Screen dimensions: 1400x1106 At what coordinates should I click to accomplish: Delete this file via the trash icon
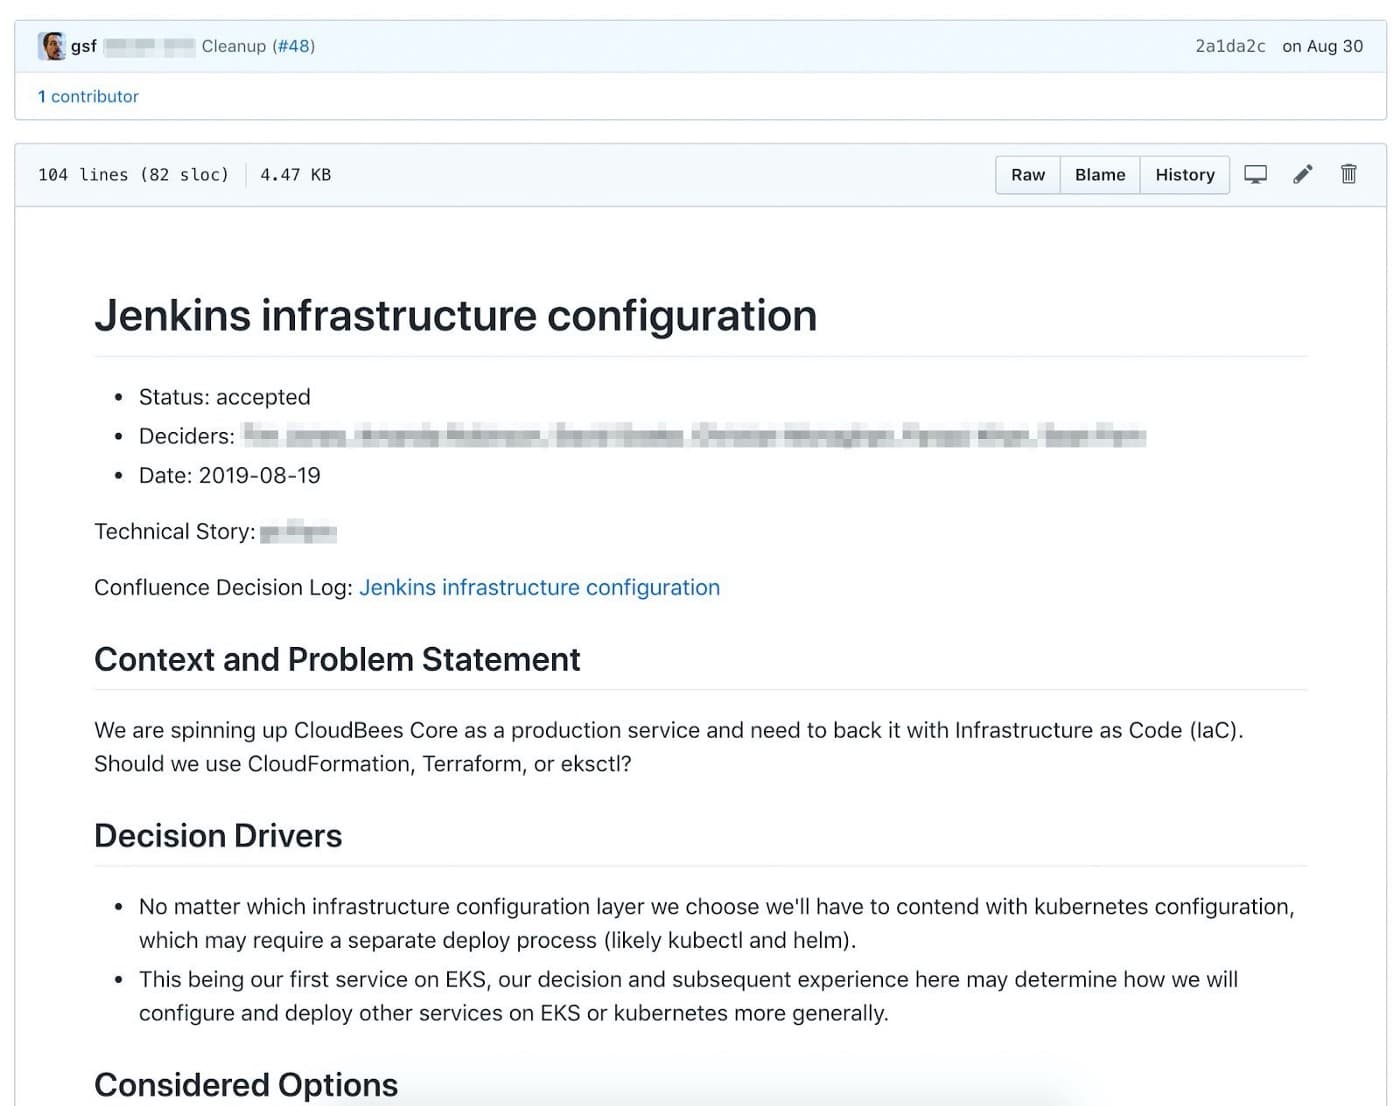coord(1348,174)
